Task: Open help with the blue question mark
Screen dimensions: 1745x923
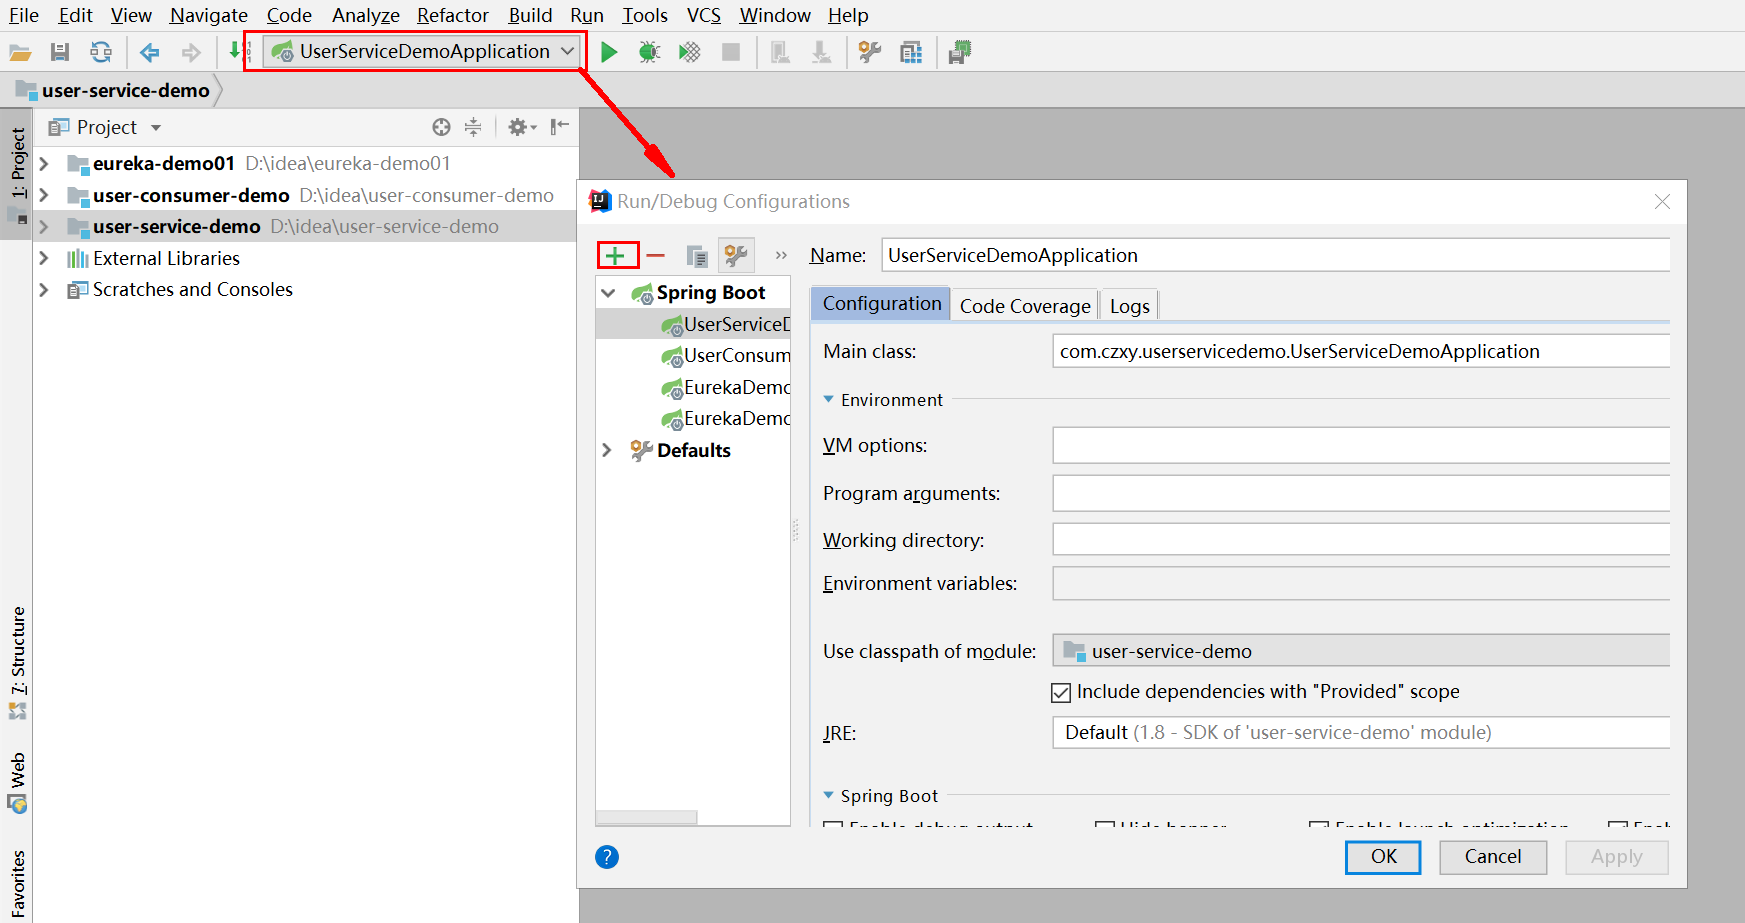Action: (x=607, y=857)
